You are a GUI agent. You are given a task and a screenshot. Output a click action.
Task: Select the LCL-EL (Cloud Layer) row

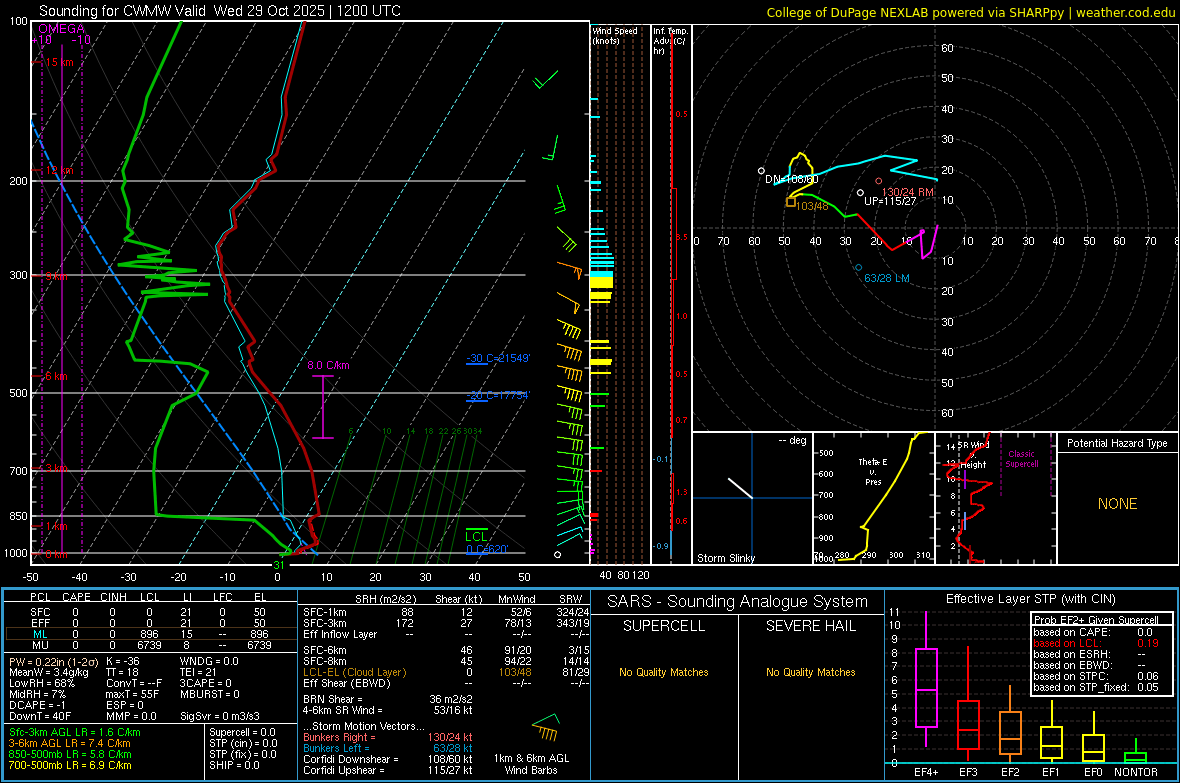(x=446, y=672)
